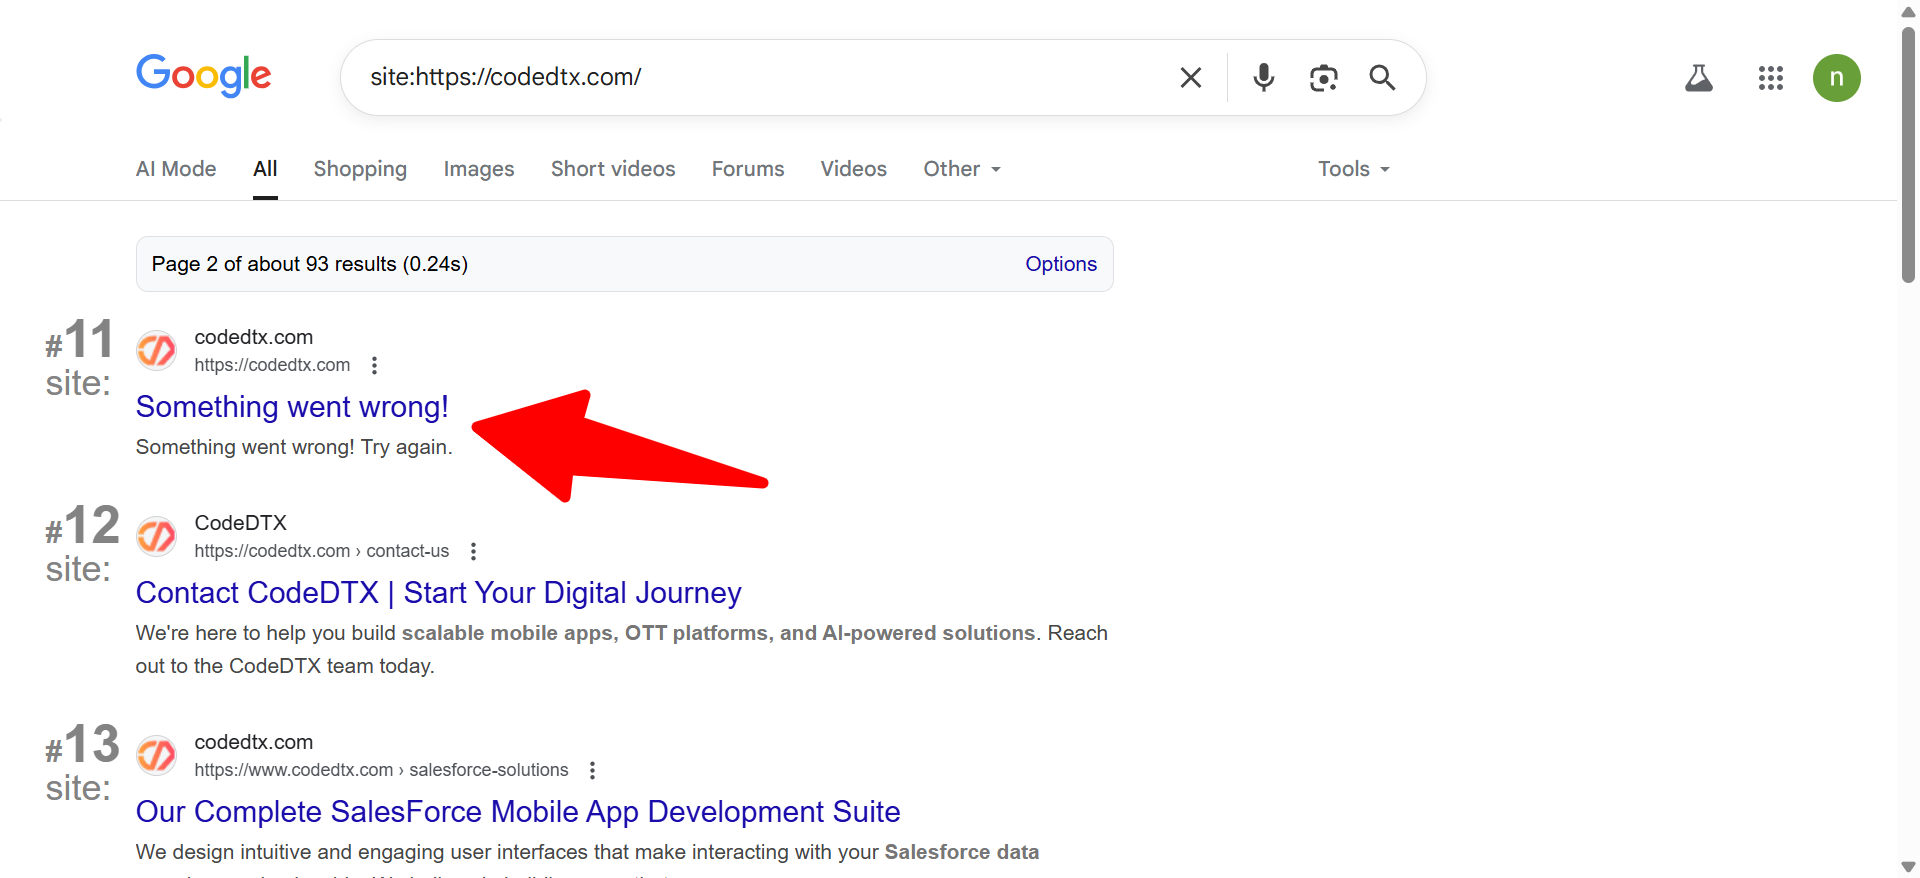Switch to the Videos tab
The height and width of the screenshot is (878, 1920).
tap(854, 169)
